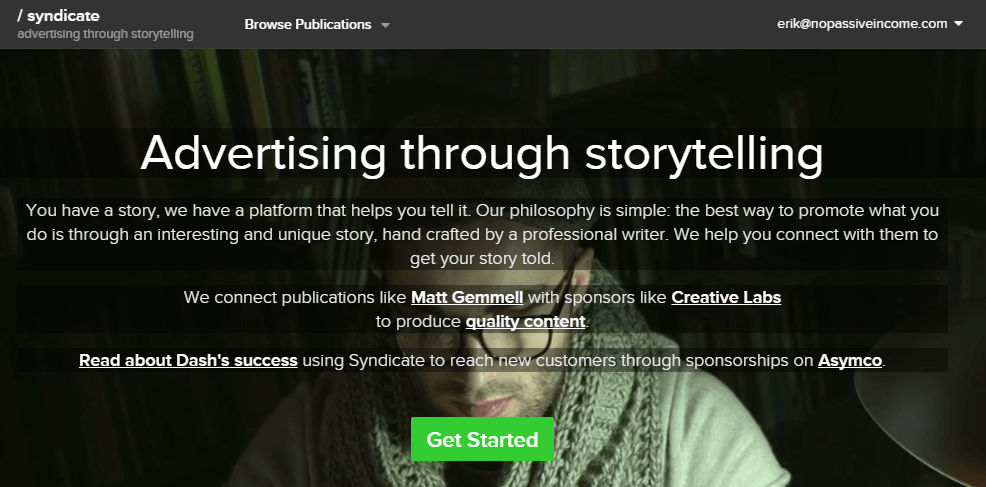Open the Browse Publications menu

[307, 24]
